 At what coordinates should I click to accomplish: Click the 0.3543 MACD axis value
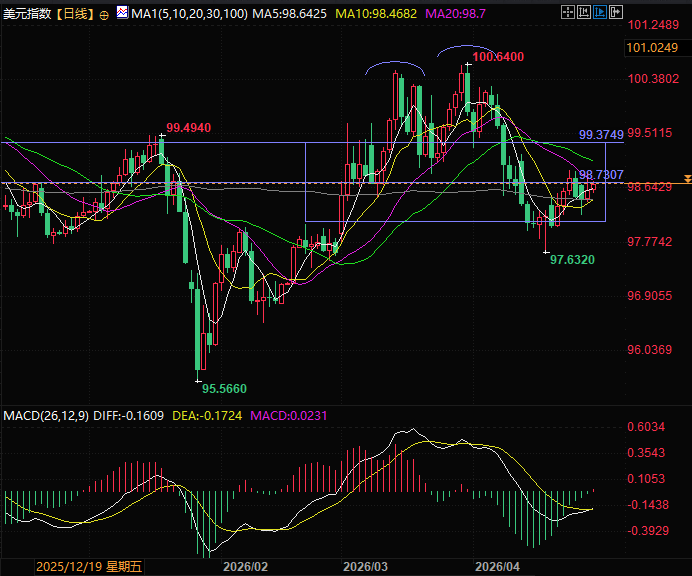click(x=646, y=453)
